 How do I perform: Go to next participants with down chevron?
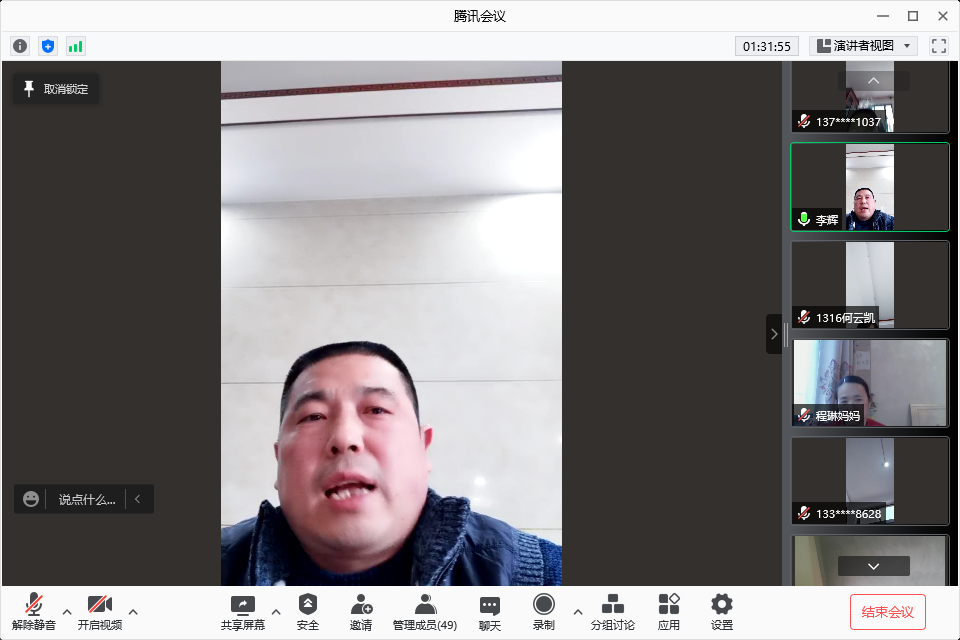pos(874,566)
